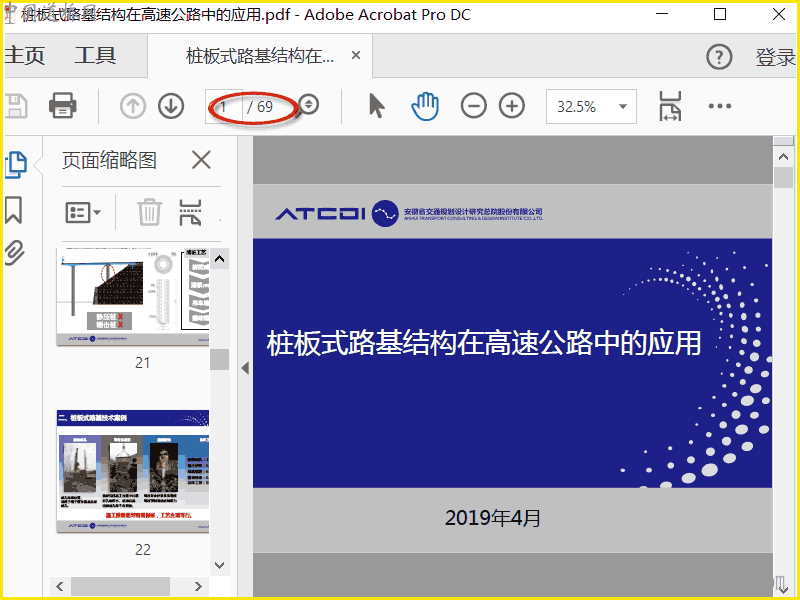Click the slide title 桩板式路基结构在高速公路中的应用
The image size is (800, 600).
484,342
